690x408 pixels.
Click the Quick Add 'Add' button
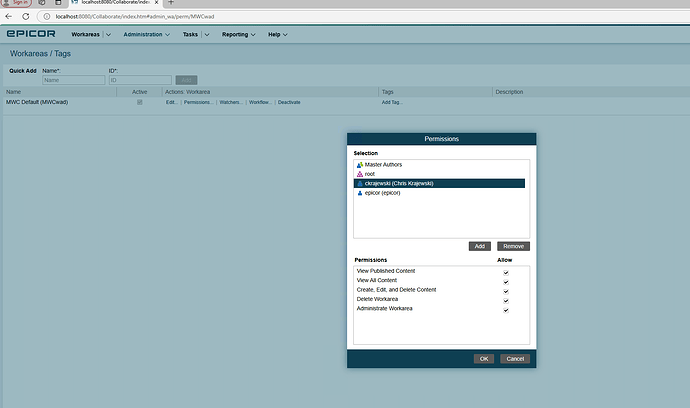pos(186,80)
